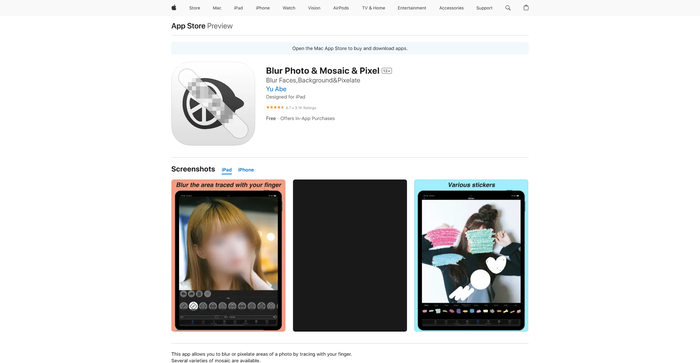
Task: Click the Free Offers In-App Purchases text
Action: tap(300, 118)
